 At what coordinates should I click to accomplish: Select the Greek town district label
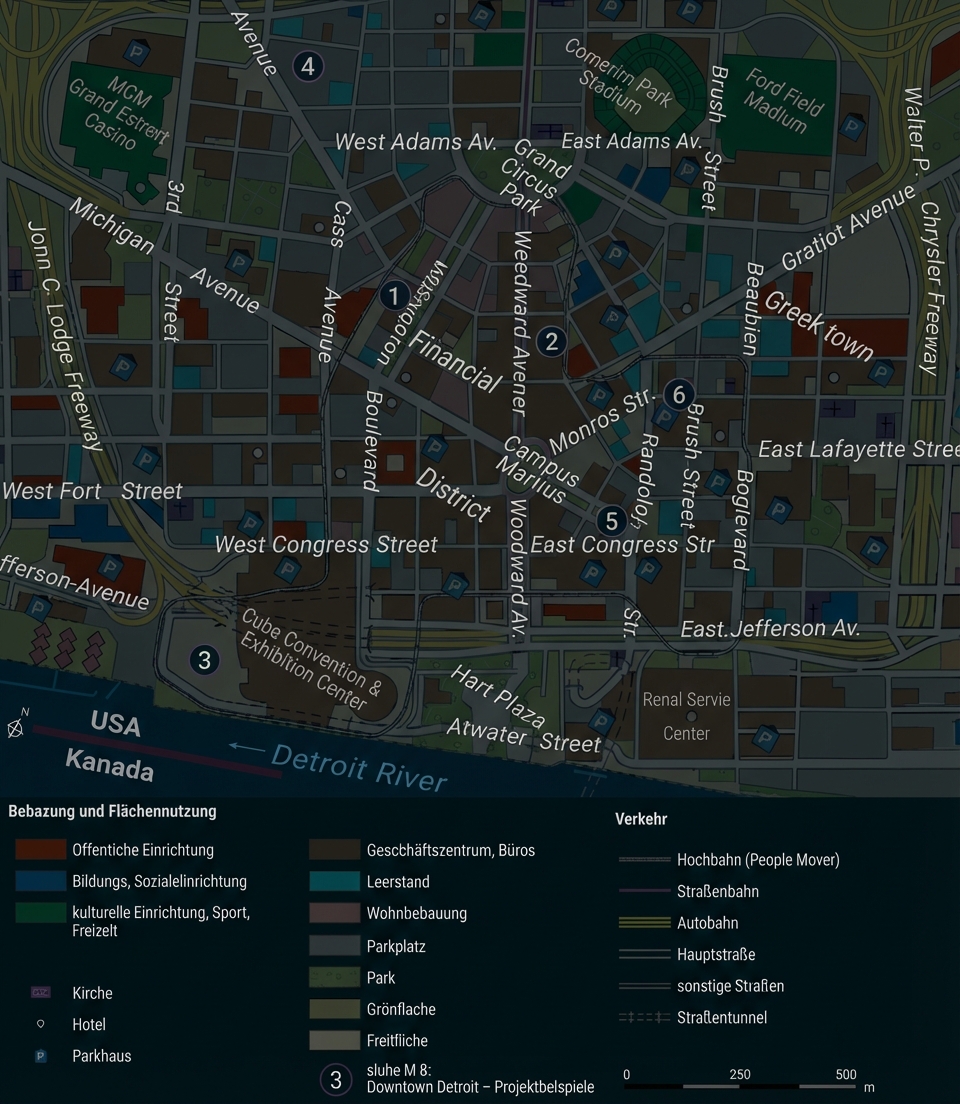tap(818, 324)
